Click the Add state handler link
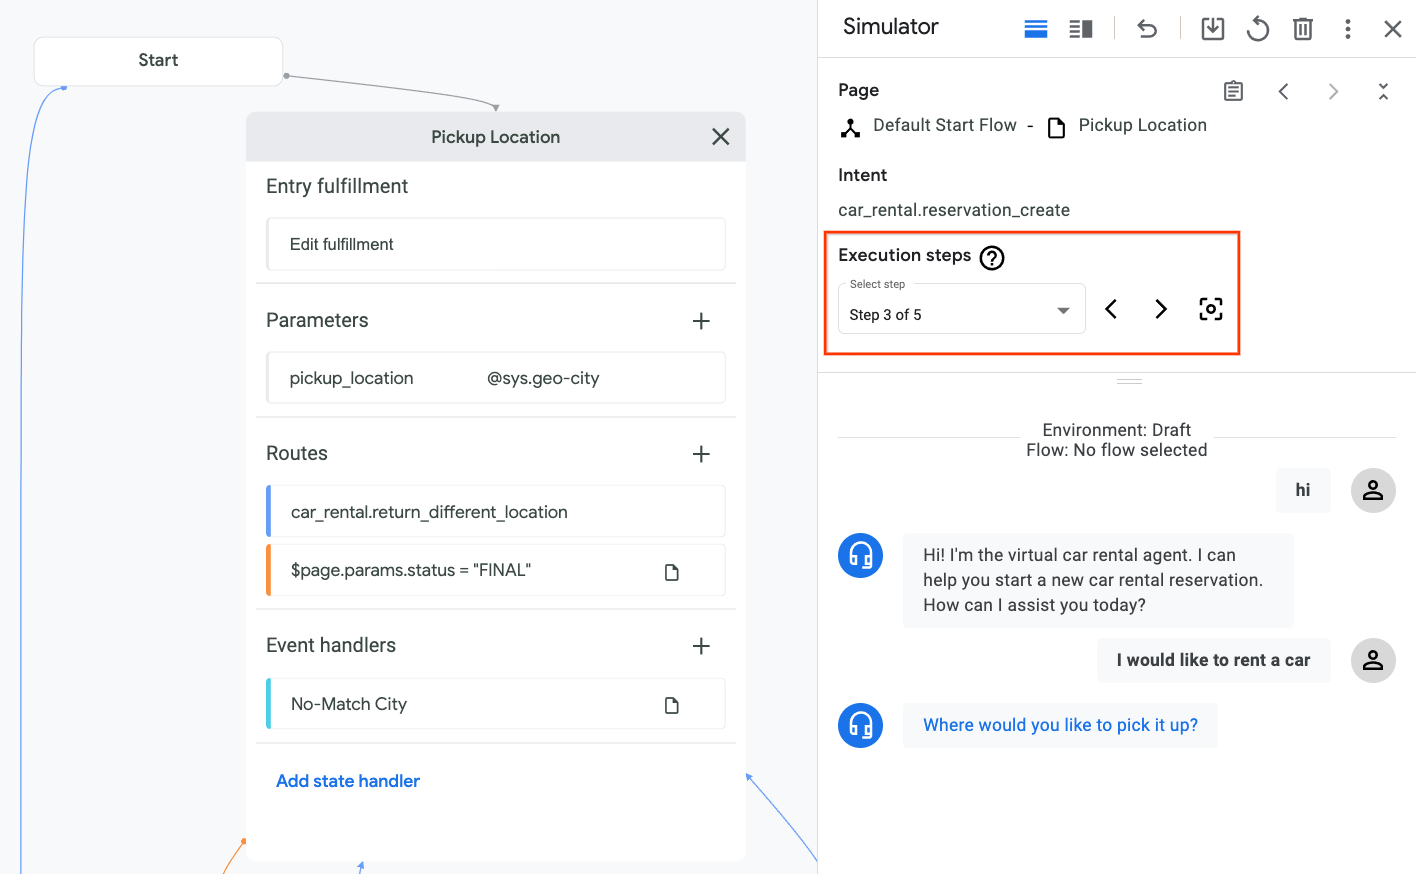 pos(347,781)
